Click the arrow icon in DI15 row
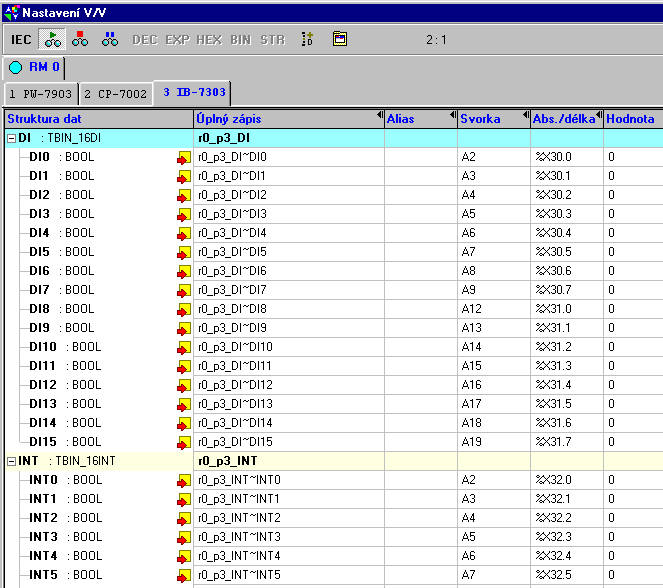Viewport: 663px width, 588px height. pyautogui.click(x=184, y=443)
